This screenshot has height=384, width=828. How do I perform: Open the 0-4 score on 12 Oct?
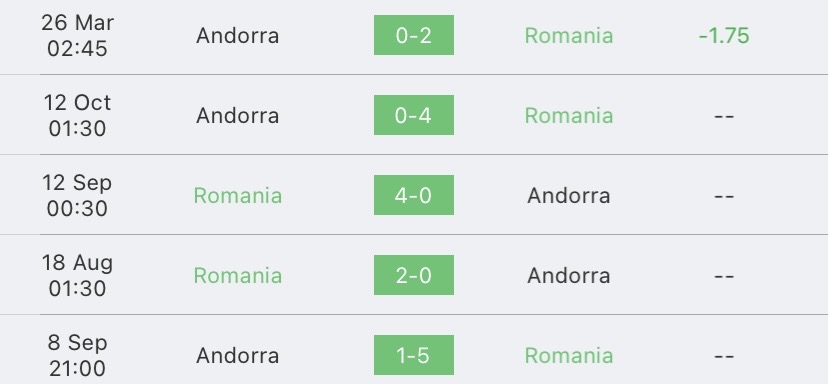(413, 115)
